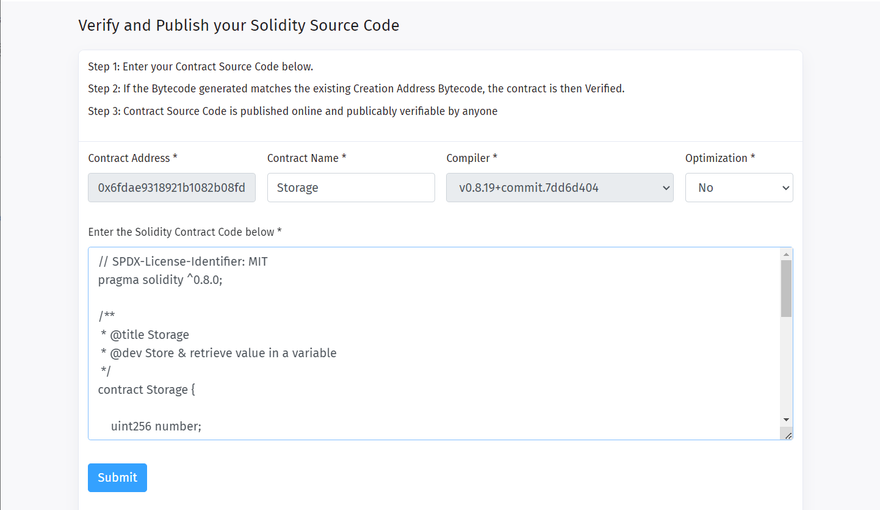Click the SPDX-License-Identifier comment line
This screenshot has width=880, height=510.
tap(183, 262)
